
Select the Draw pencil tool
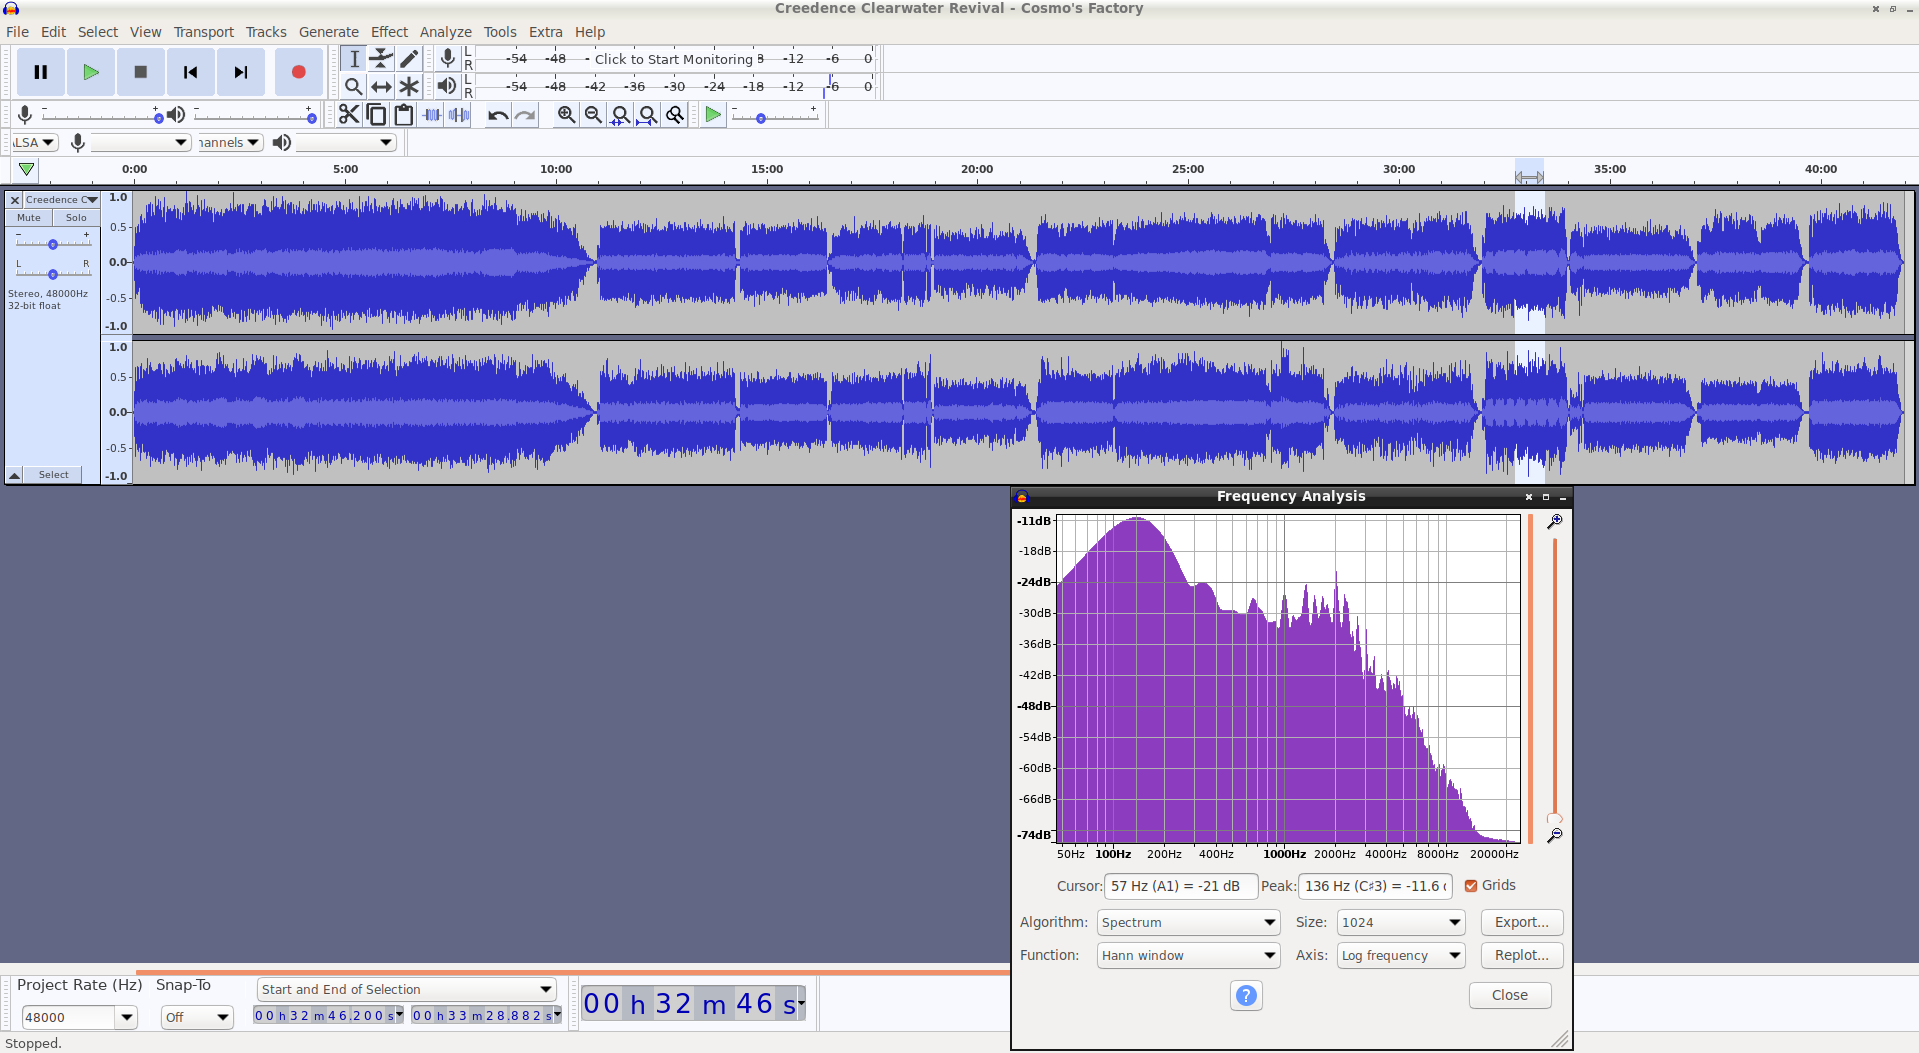click(x=409, y=59)
